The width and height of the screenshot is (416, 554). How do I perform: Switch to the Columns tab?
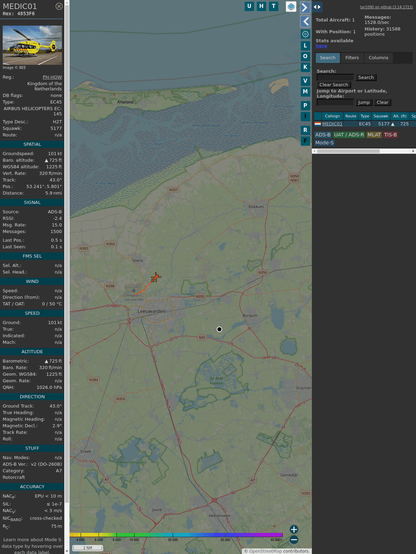pyautogui.click(x=378, y=58)
